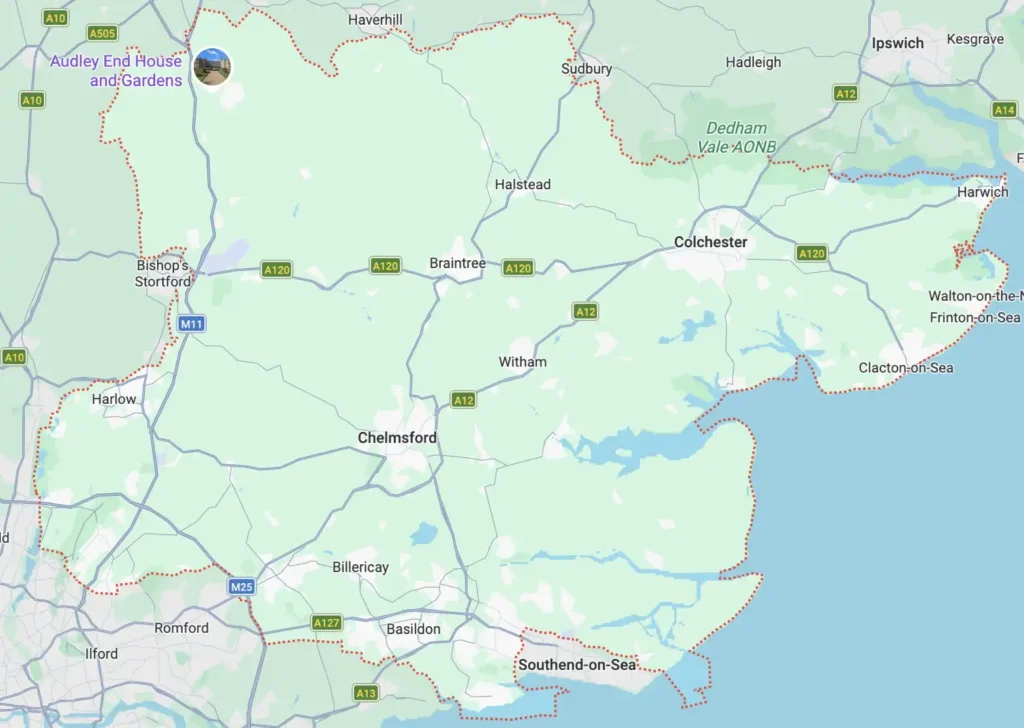Viewport: 1024px width, 728px height.
Task: Select the Ipswich town label
Action: (x=898, y=44)
